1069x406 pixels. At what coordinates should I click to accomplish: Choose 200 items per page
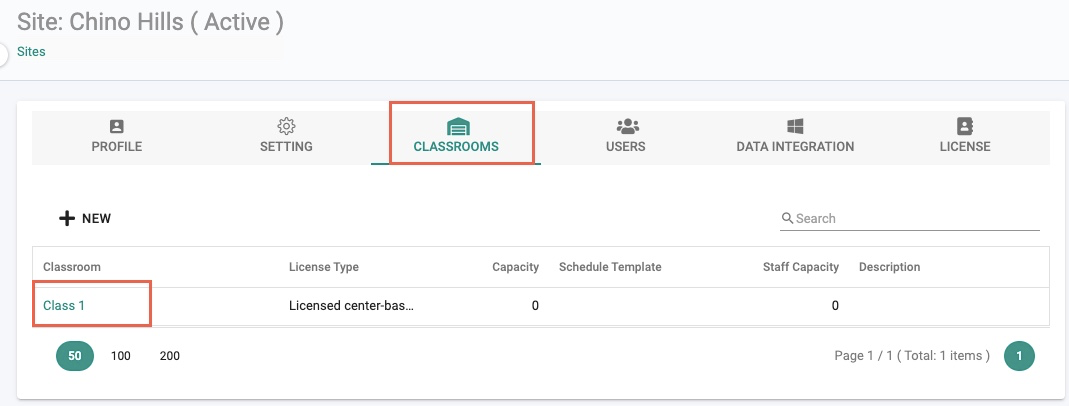point(170,356)
